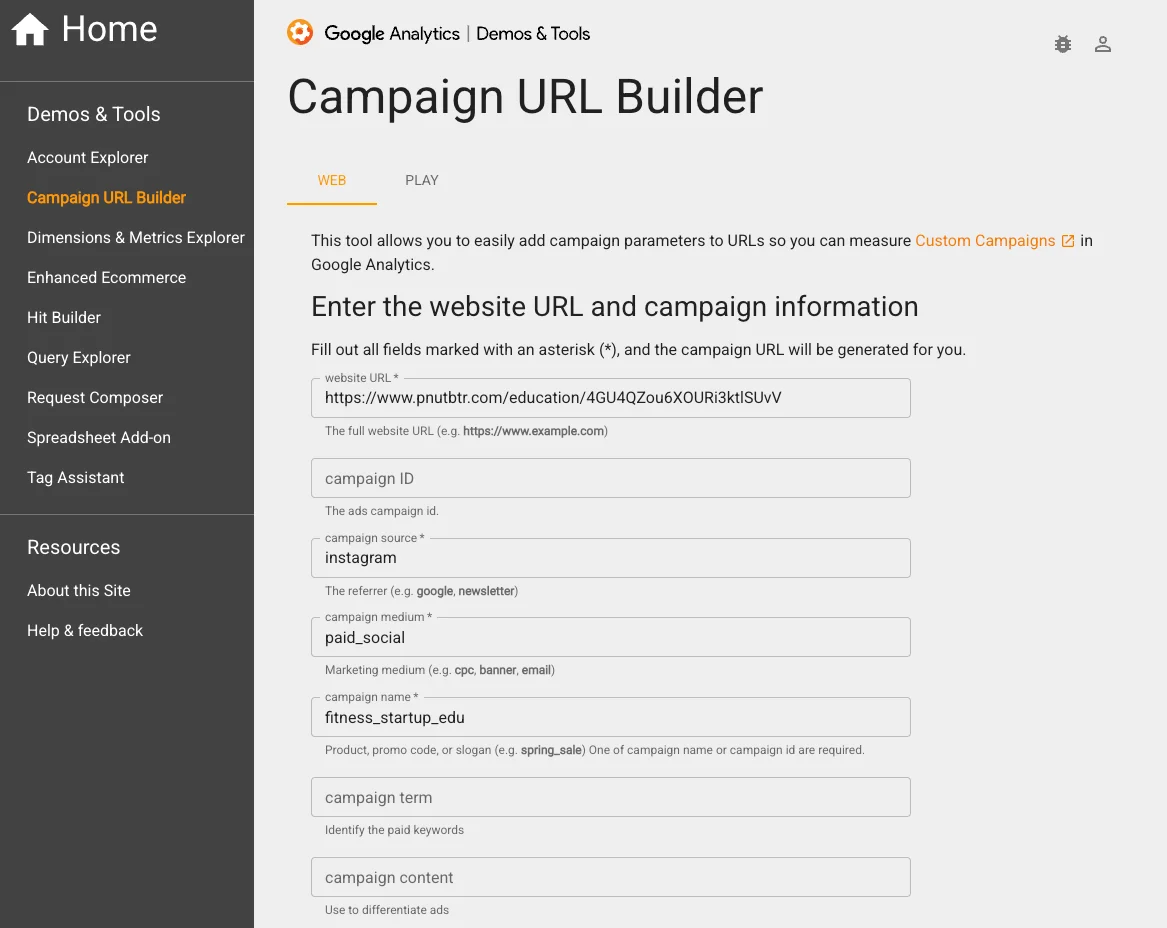The height and width of the screenshot is (928, 1167).
Task: Select the WEB tab
Action: 332,181
